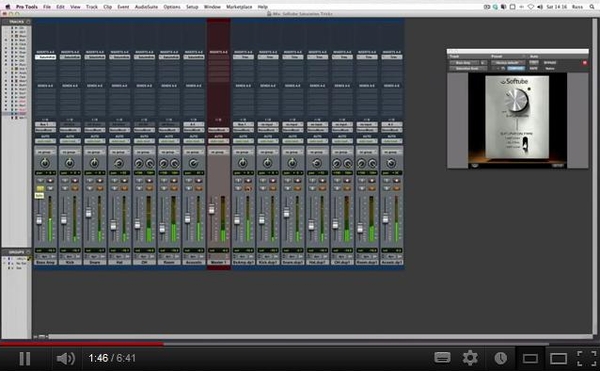Image resolution: width=600 pixels, height=371 pixels.
Task: Click the Bass Amp volume fader
Action: [x=39, y=220]
